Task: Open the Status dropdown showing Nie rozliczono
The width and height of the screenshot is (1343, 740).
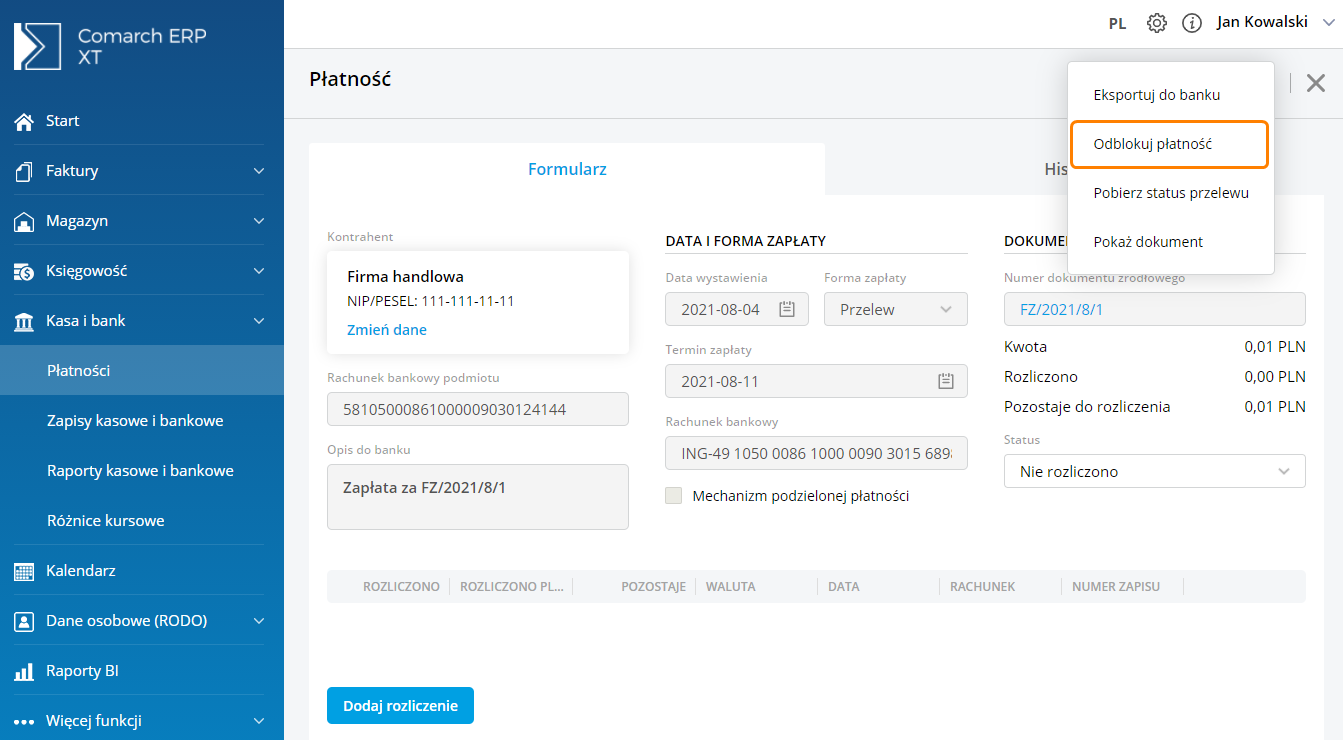Action: point(1154,471)
